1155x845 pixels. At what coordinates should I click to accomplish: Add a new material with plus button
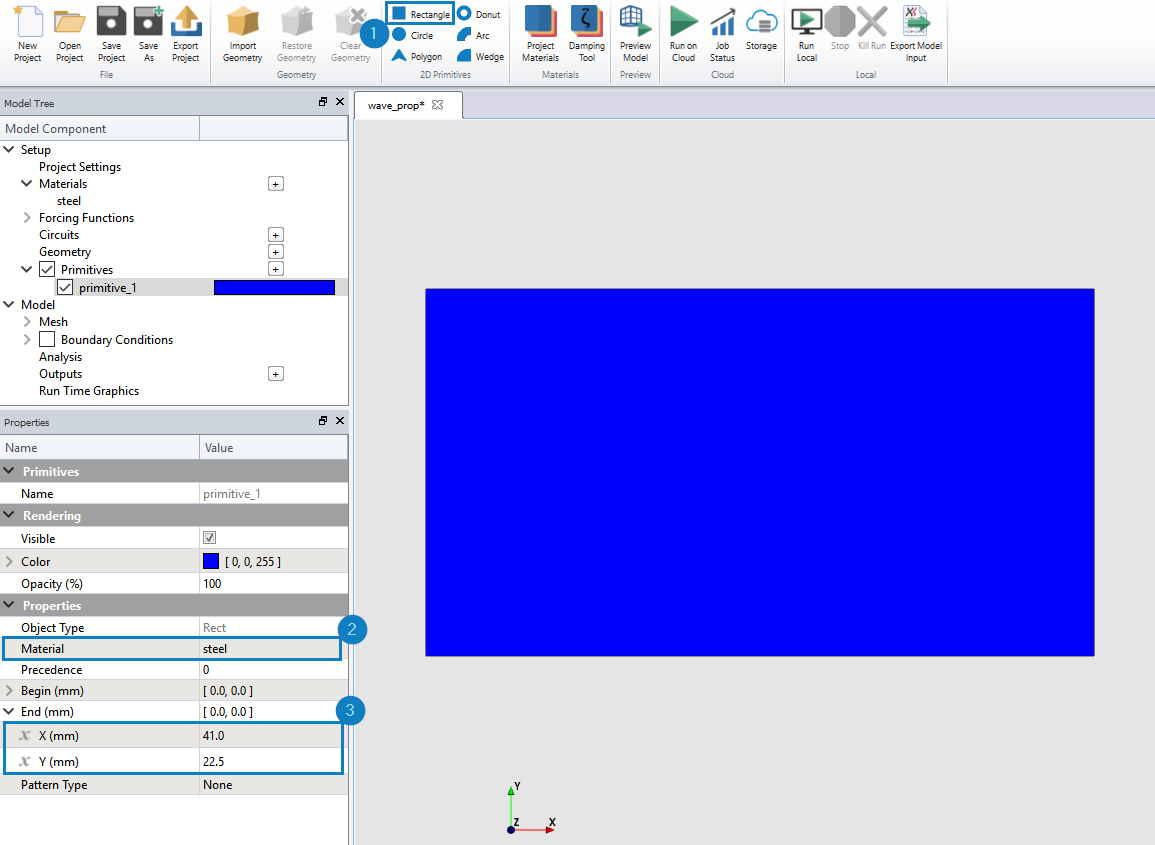tap(275, 183)
